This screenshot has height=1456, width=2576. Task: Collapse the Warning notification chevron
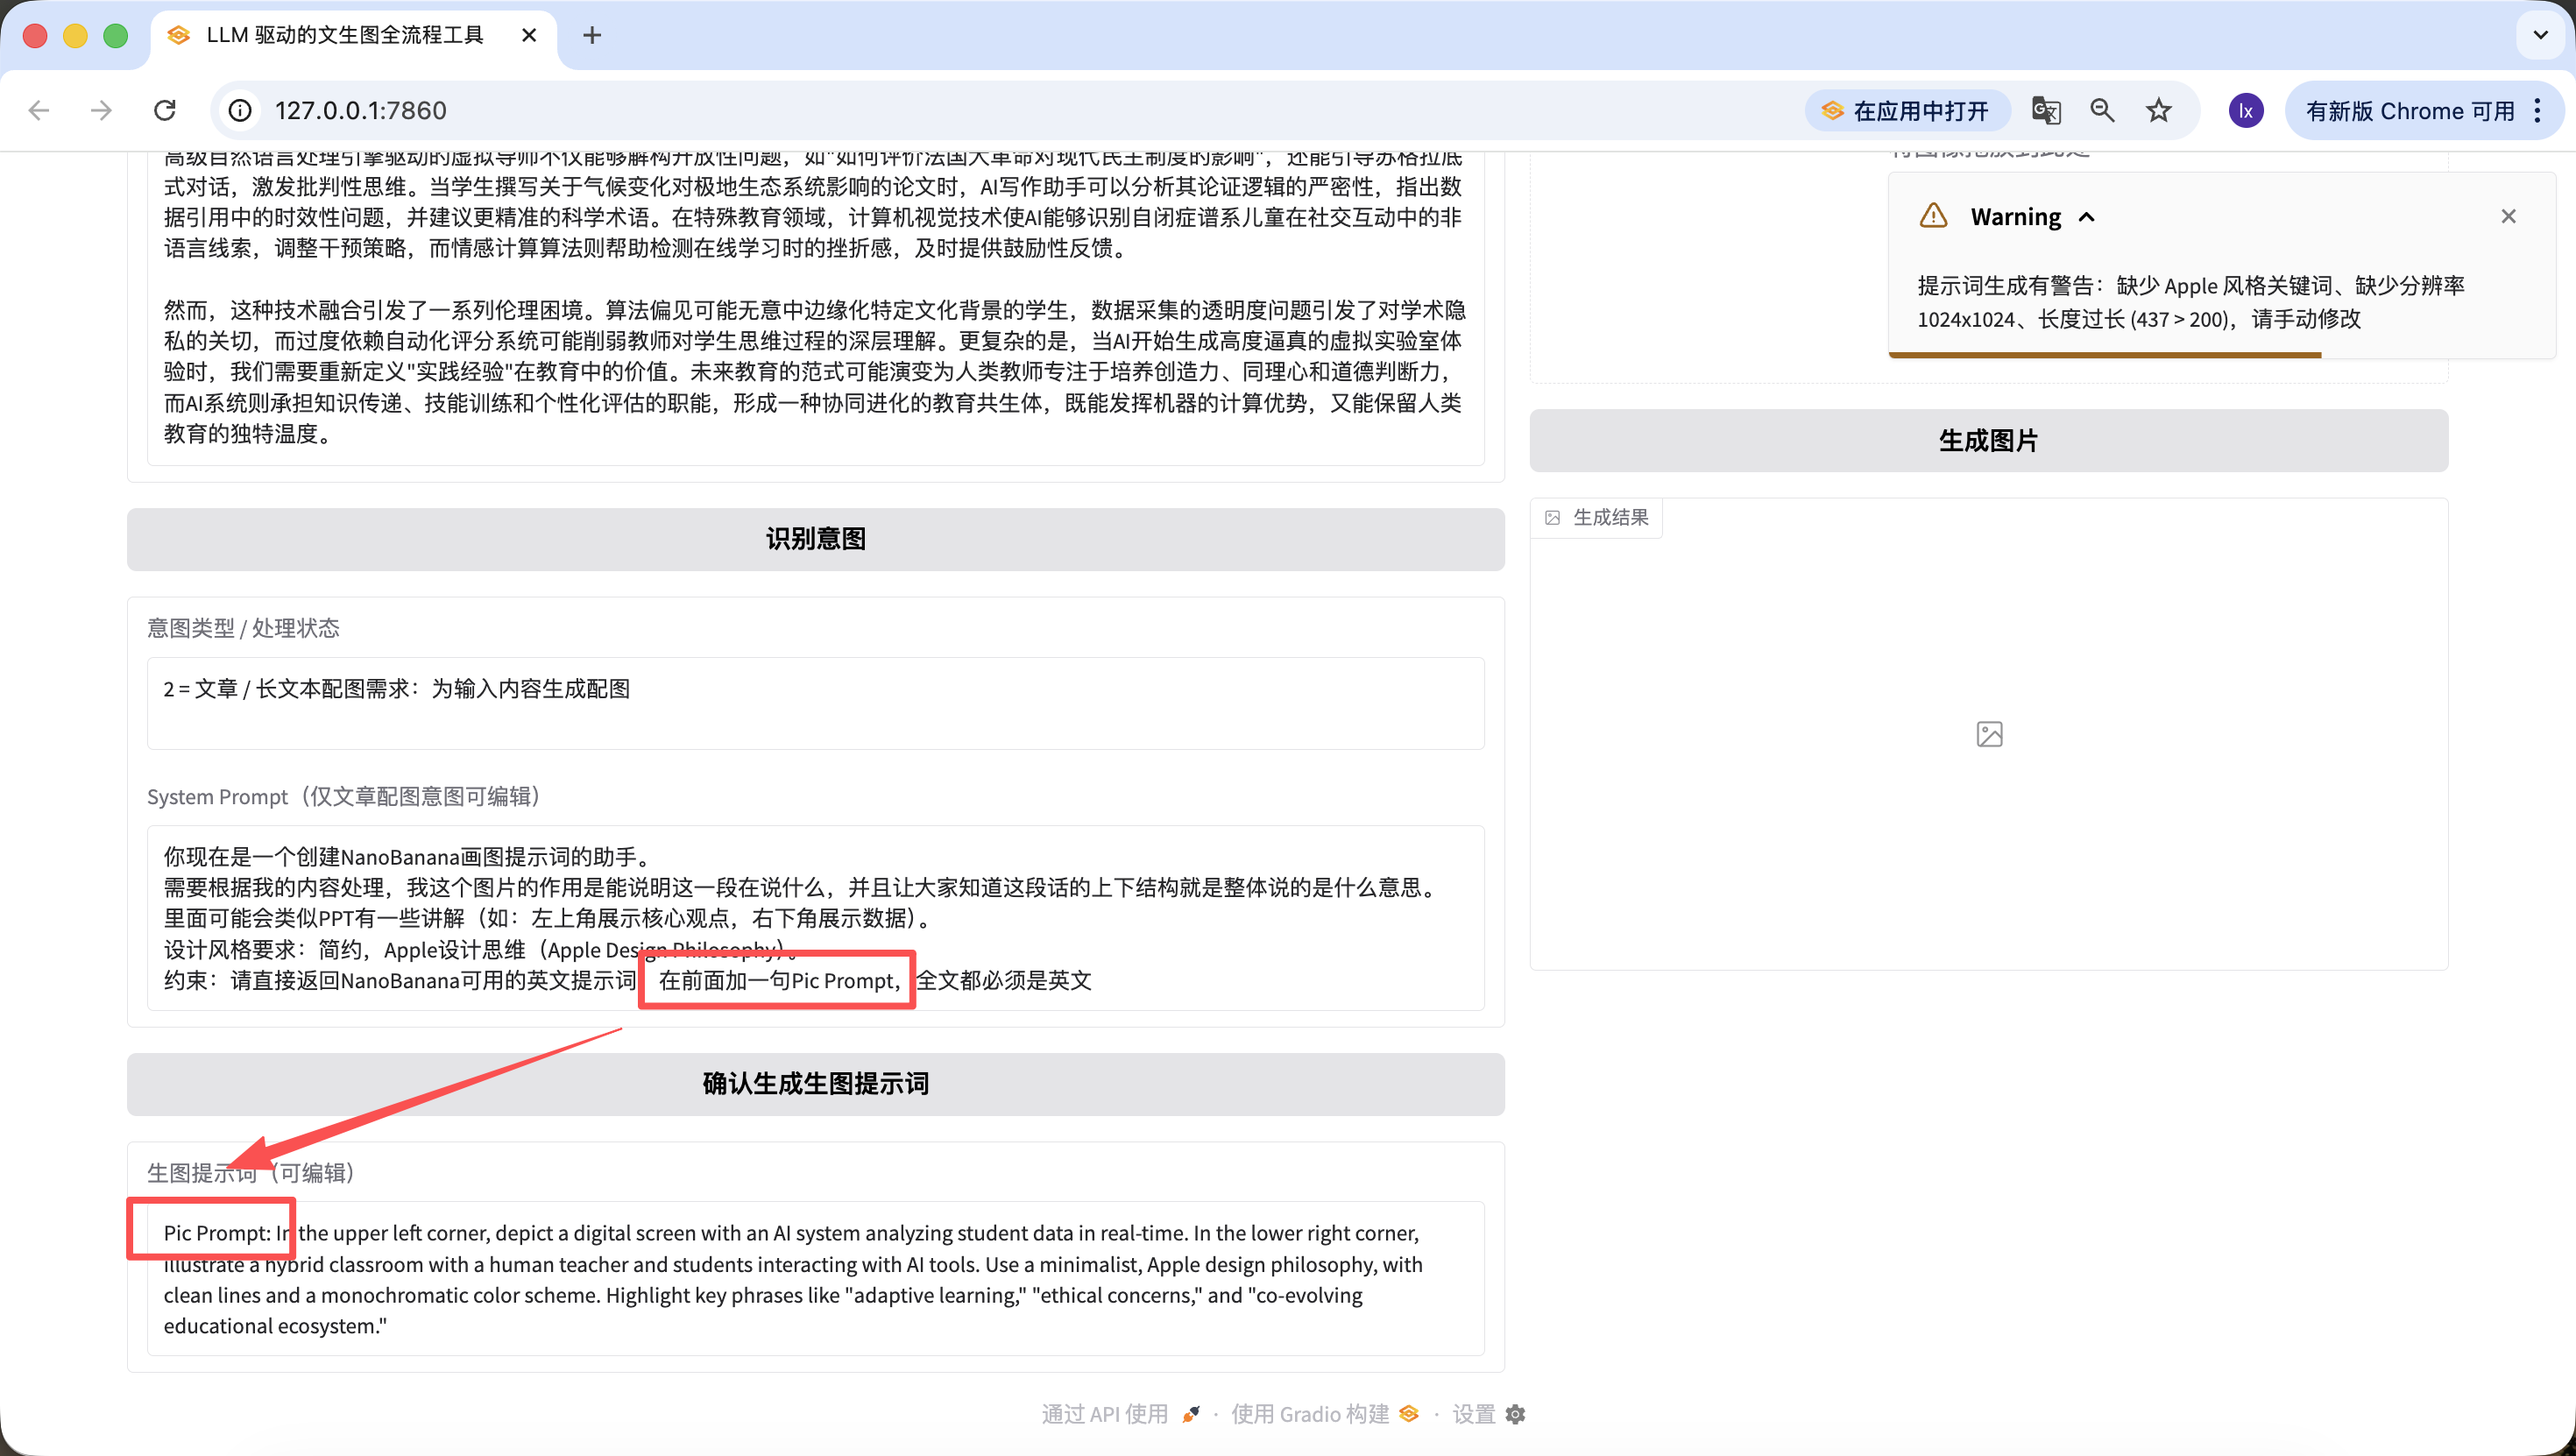pos(2087,217)
